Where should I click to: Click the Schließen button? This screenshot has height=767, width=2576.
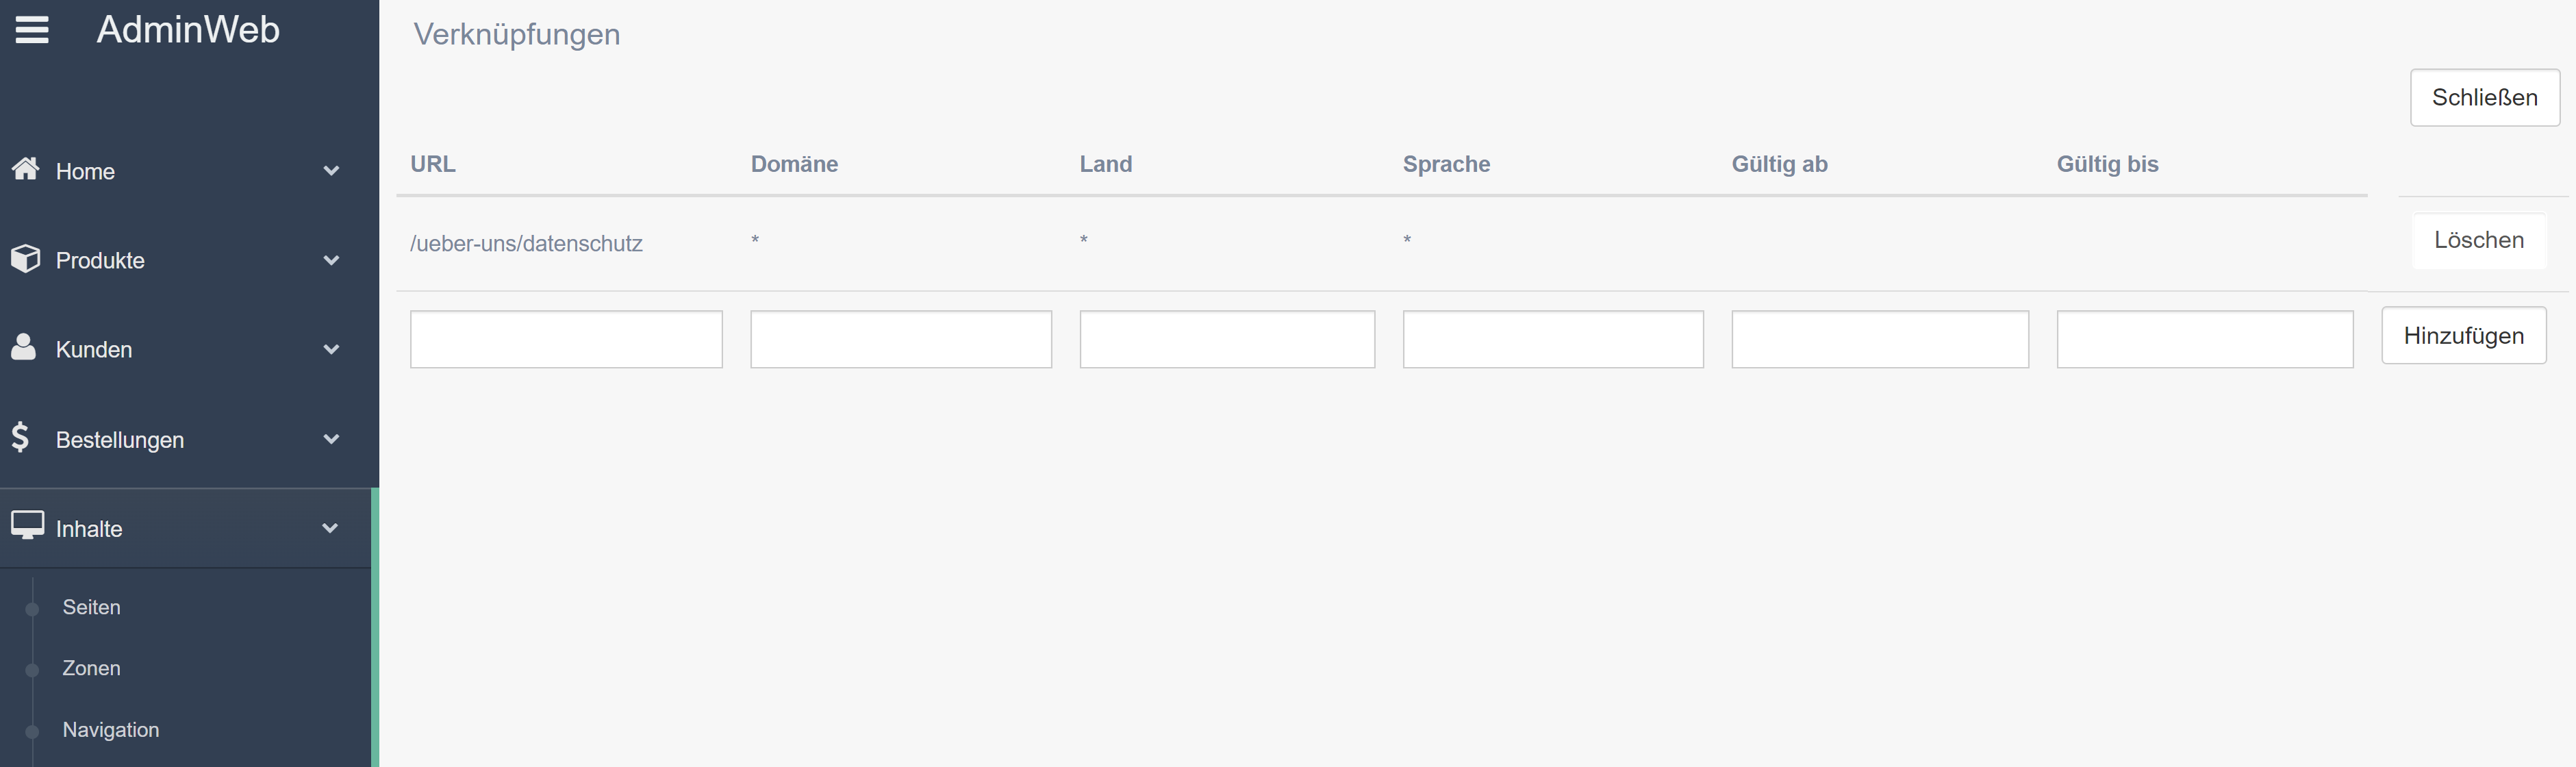tap(2484, 97)
